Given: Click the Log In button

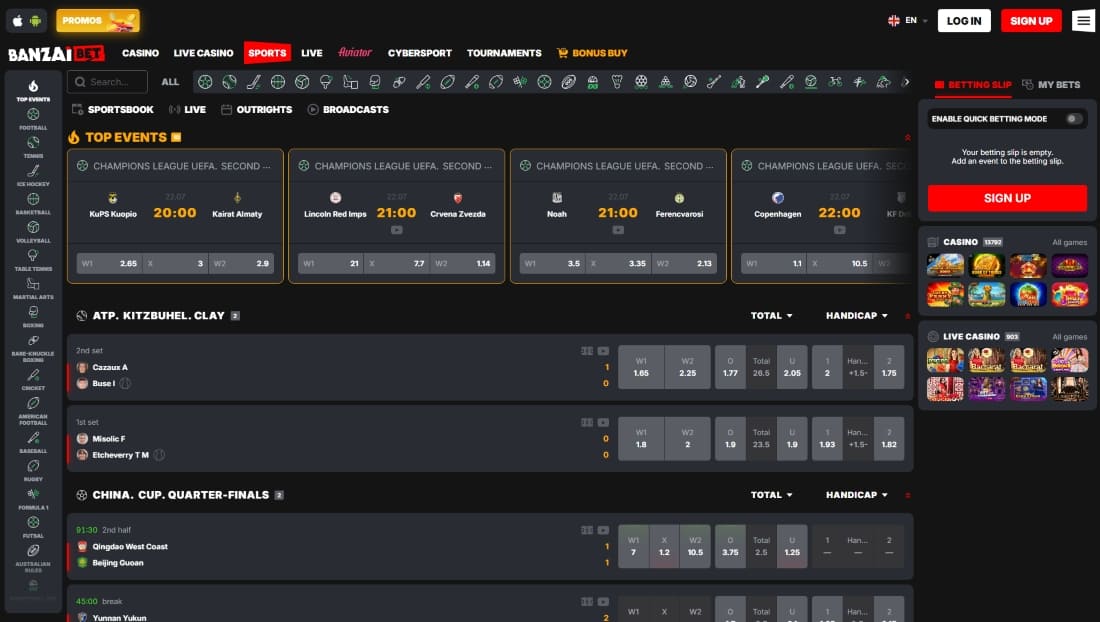Looking at the screenshot, I should click(964, 20).
